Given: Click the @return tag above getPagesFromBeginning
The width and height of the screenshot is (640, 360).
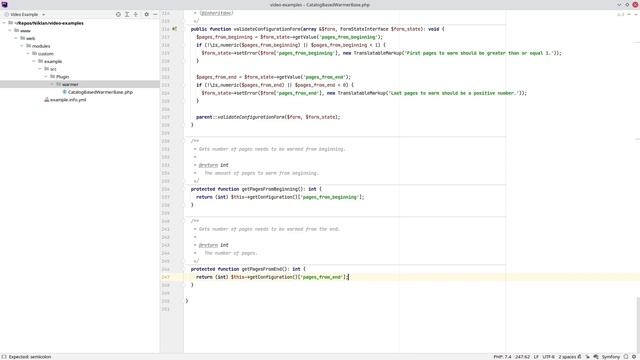Looking at the screenshot, I should tap(208, 165).
